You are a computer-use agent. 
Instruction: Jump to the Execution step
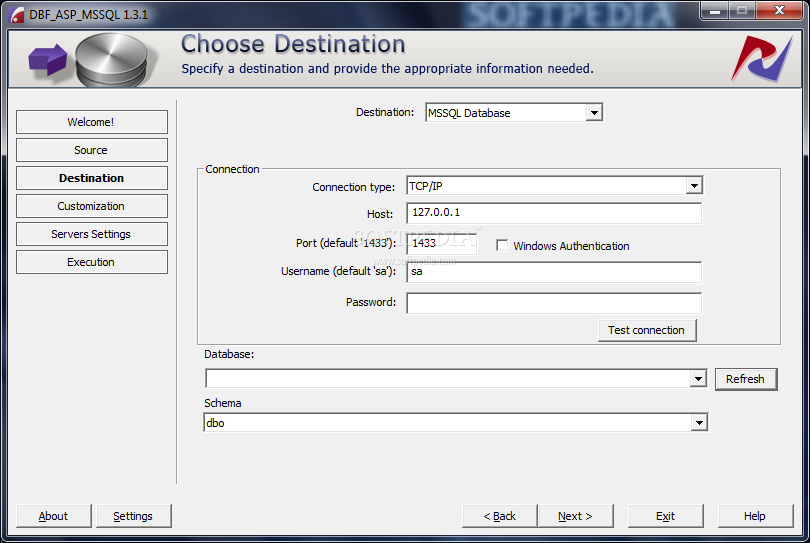(92, 262)
